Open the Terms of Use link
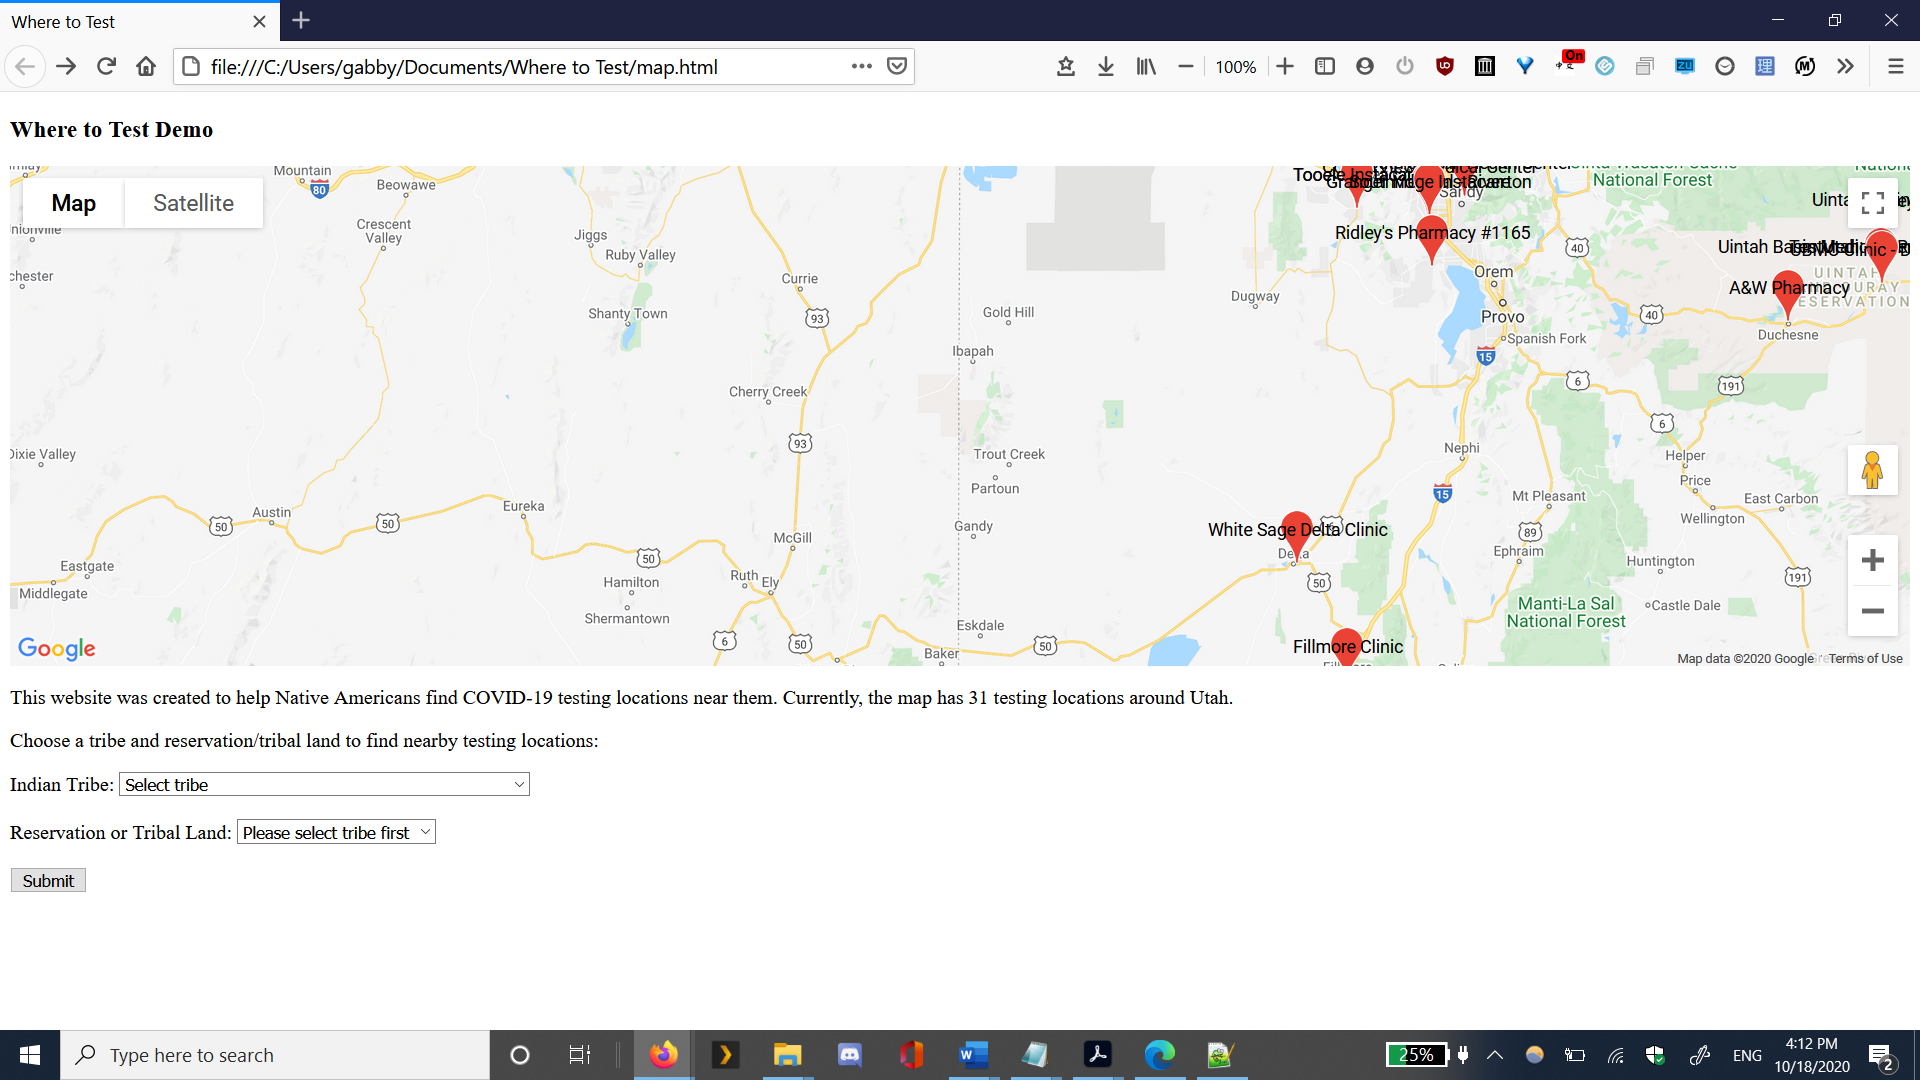 point(1865,658)
